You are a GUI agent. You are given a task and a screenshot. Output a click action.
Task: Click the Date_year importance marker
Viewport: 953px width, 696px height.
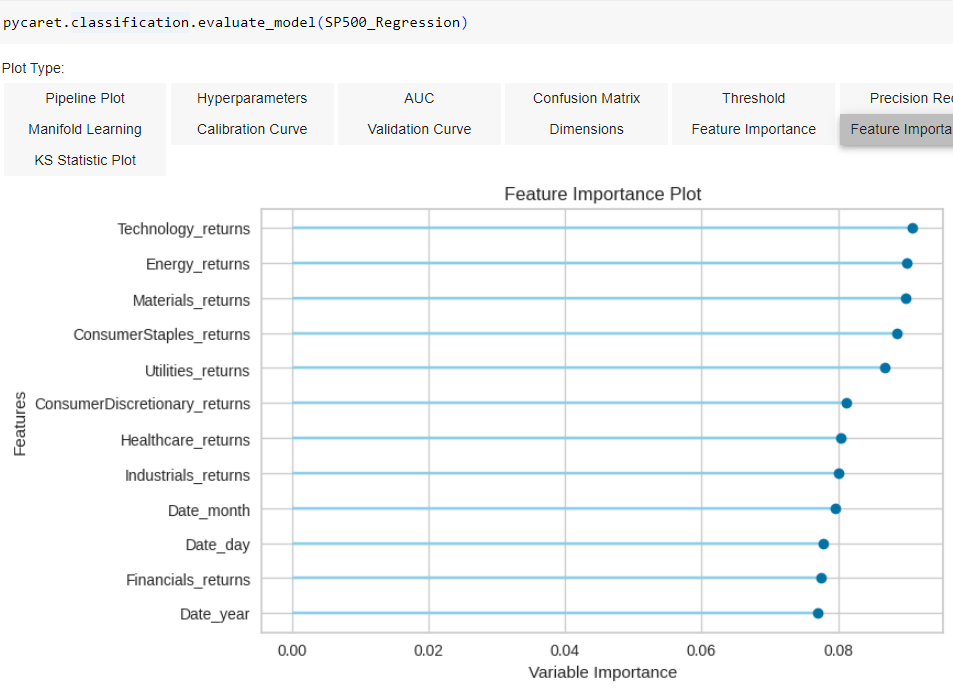(817, 612)
